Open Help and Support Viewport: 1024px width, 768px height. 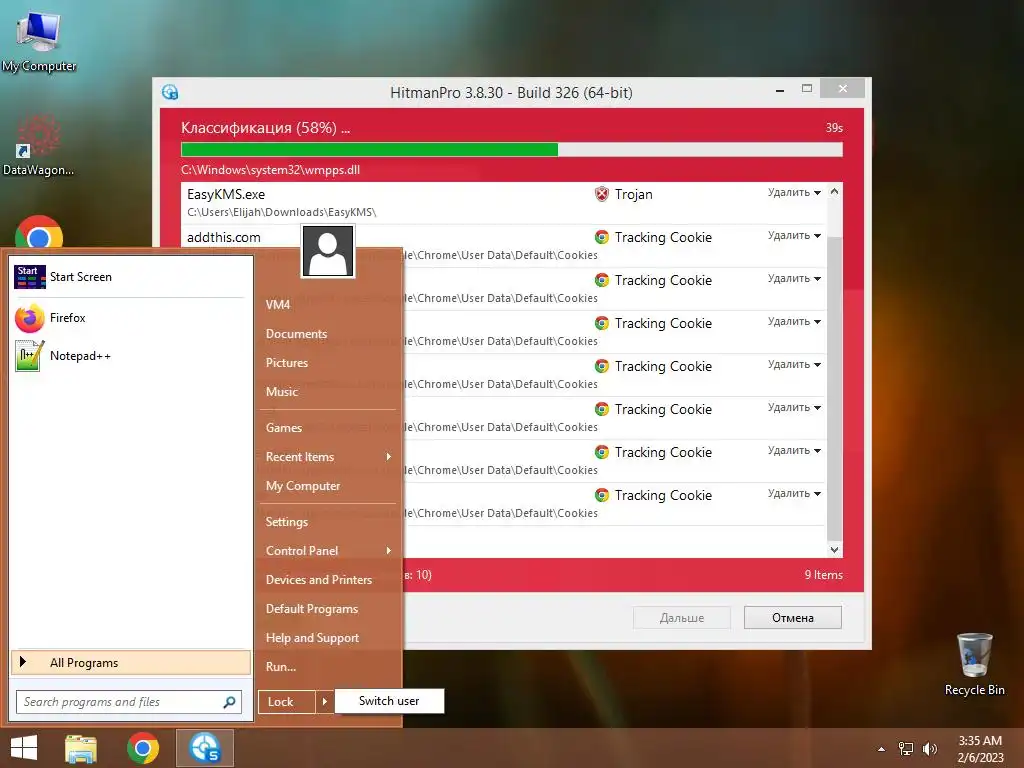click(312, 638)
